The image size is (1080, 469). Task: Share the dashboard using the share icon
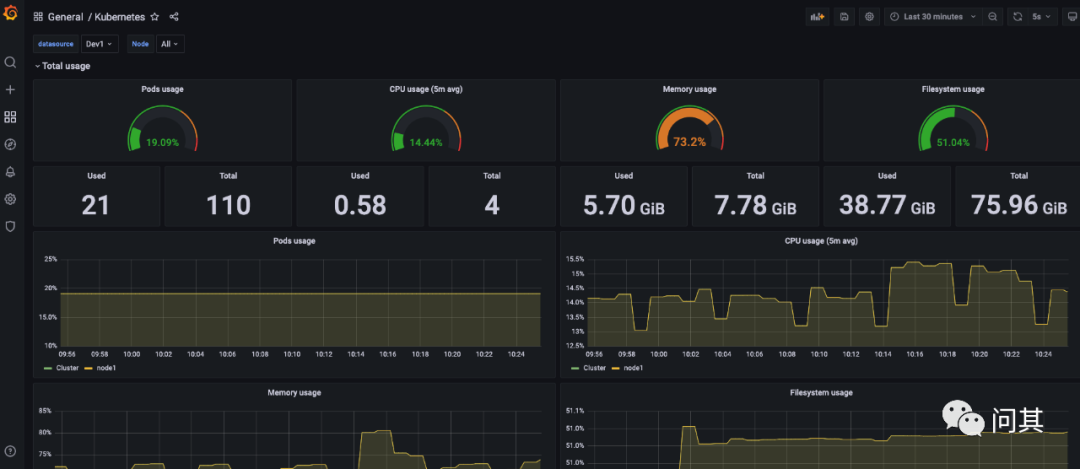tap(174, 17)
